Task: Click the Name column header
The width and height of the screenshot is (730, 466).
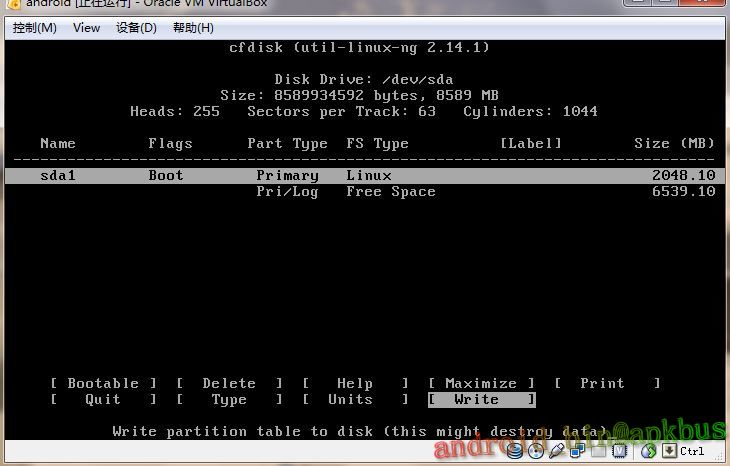Action: point(58,143)
